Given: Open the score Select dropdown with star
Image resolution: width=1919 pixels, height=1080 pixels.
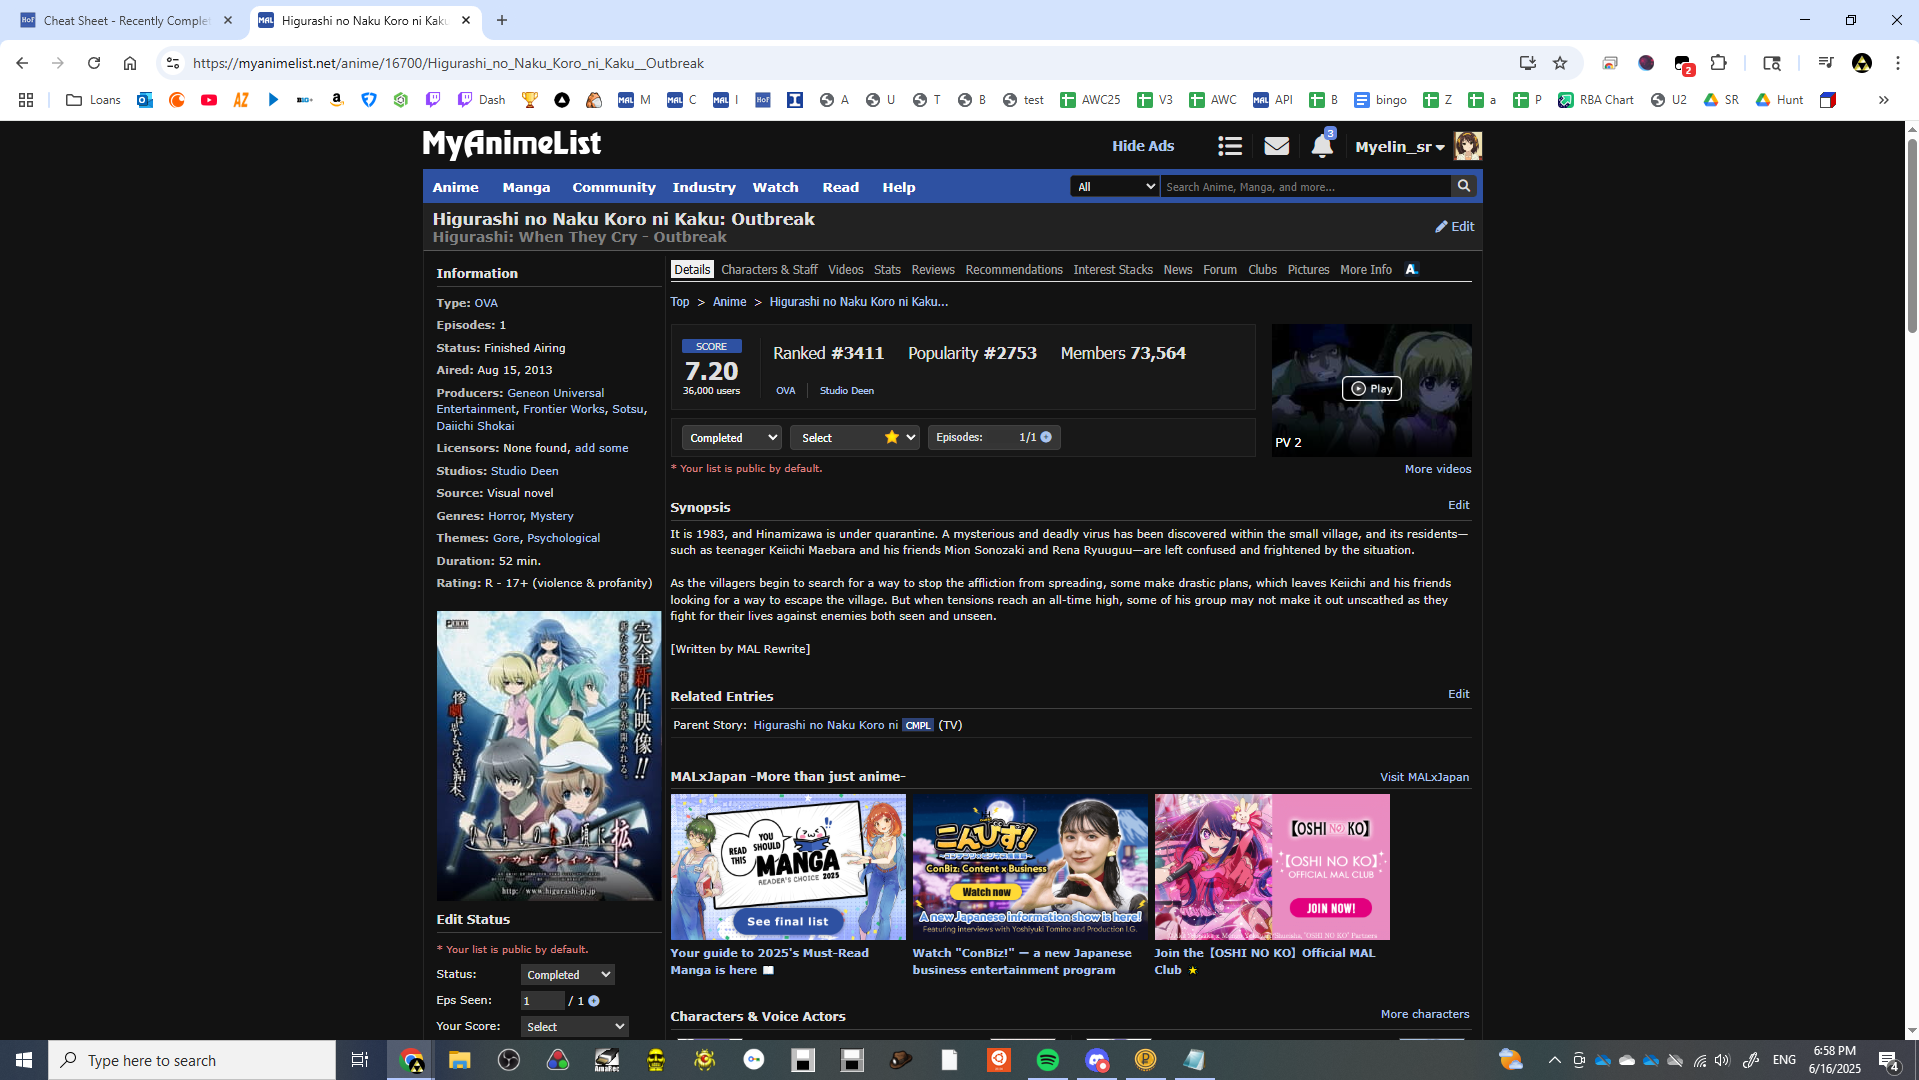Looking at the screenshot, I should tap(855, 437).
